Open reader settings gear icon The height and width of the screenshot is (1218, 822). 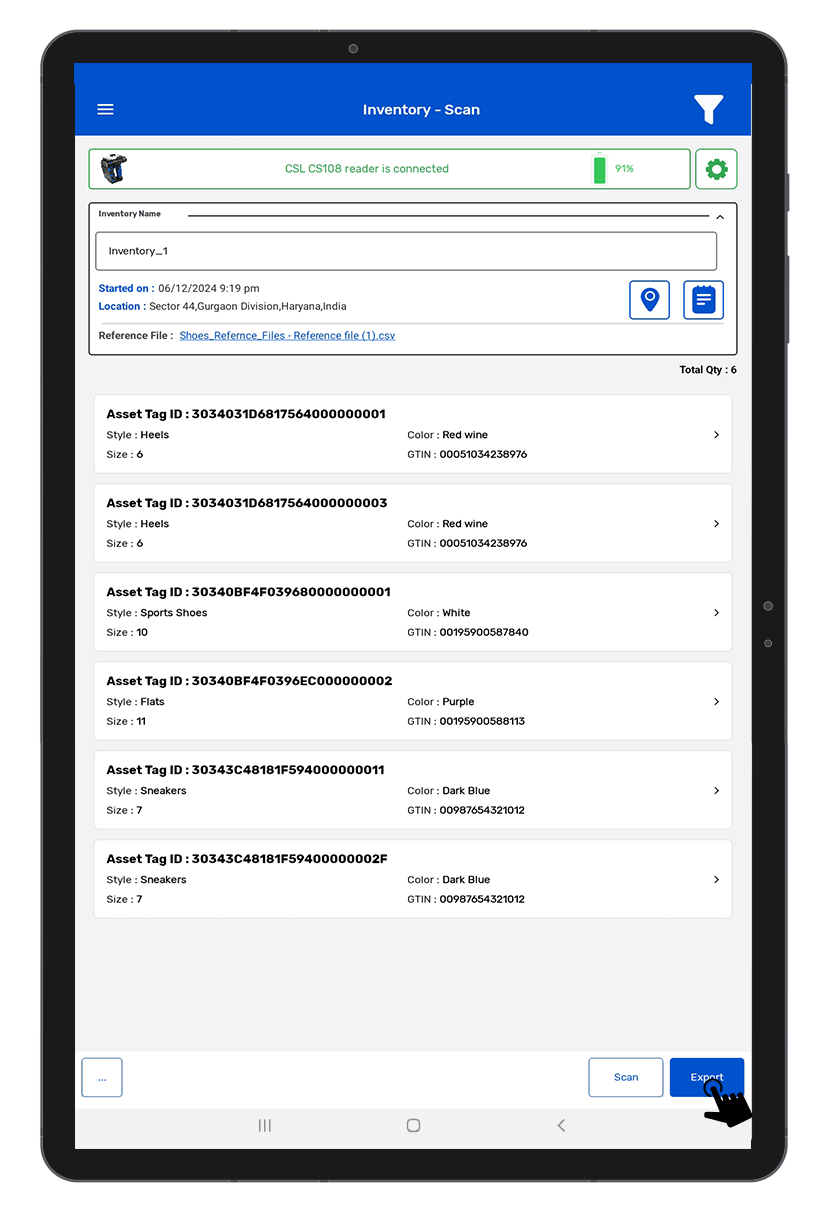tap(716, 169)
